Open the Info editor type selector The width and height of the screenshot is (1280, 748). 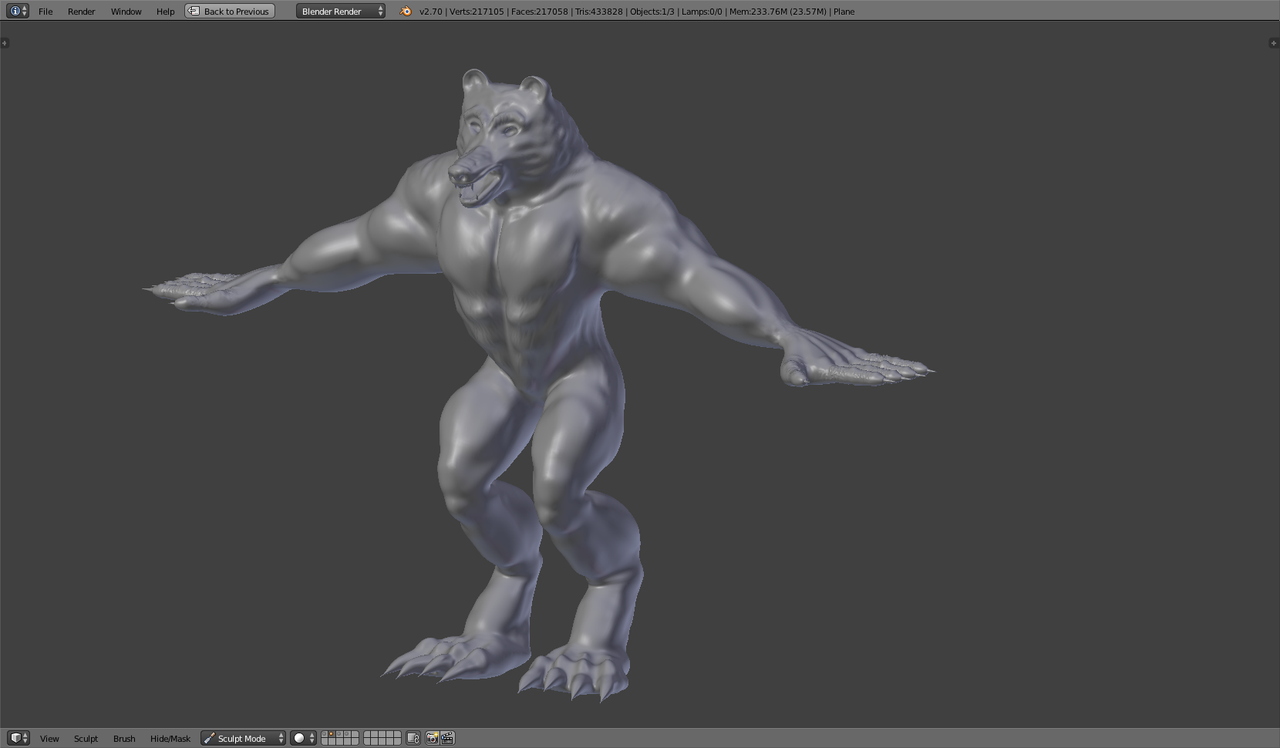click(18, 11)
